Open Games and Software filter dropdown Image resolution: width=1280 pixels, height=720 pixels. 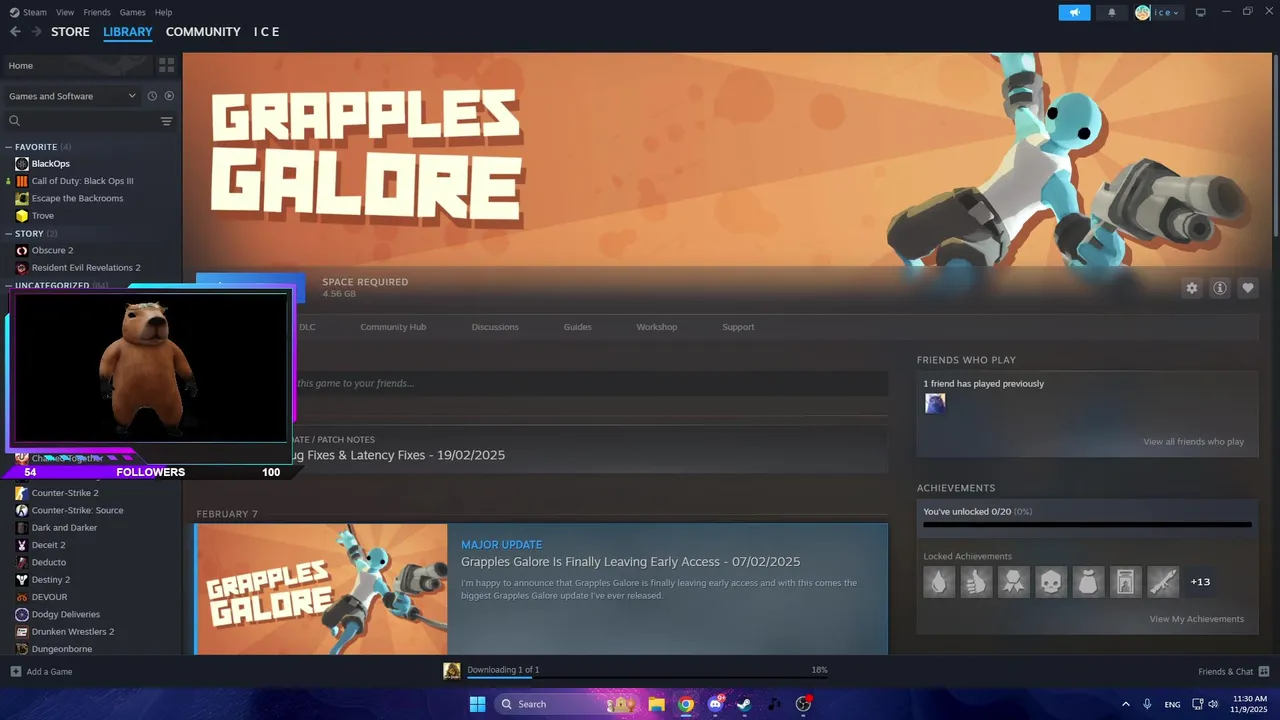[72, 96]
